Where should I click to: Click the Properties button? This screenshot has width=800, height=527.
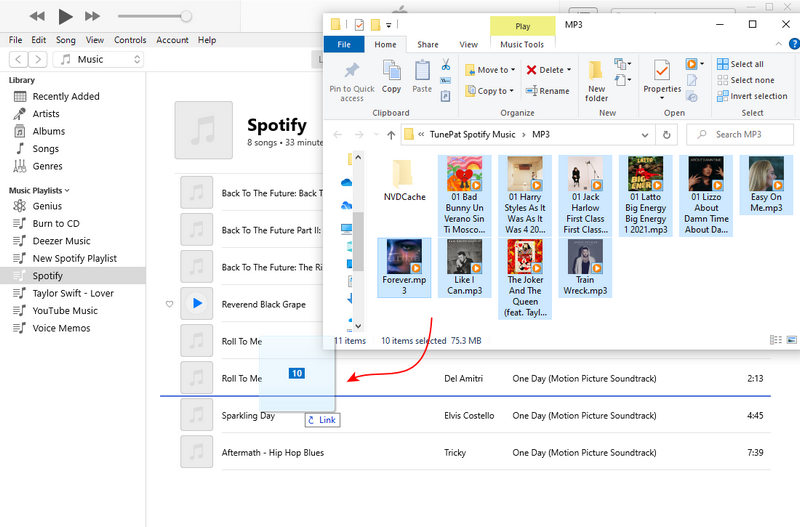click(662, 78)
